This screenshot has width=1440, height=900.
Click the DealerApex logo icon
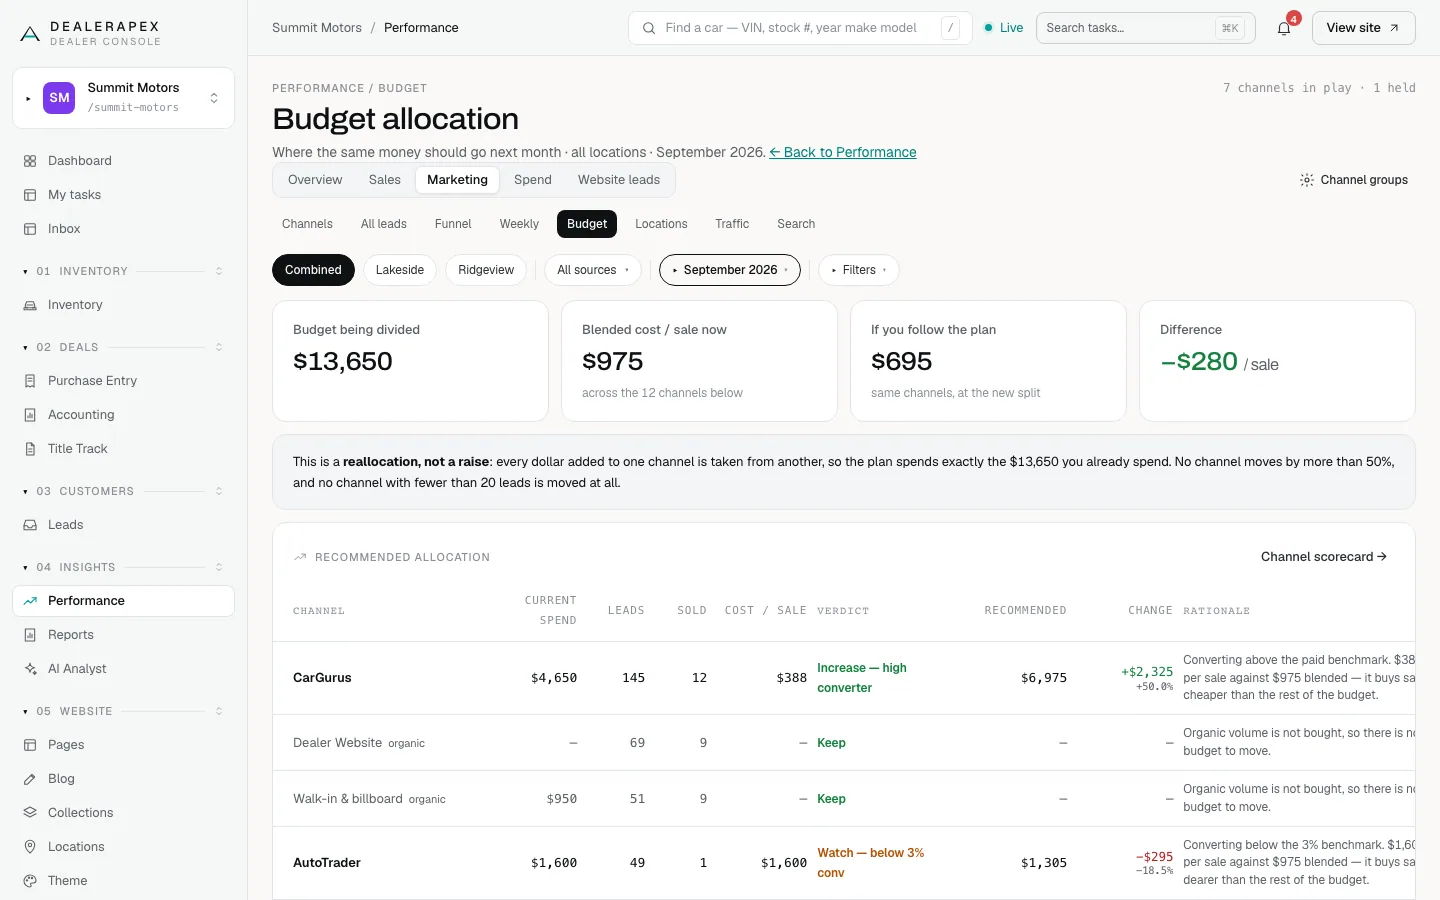[x=30, y=34]
